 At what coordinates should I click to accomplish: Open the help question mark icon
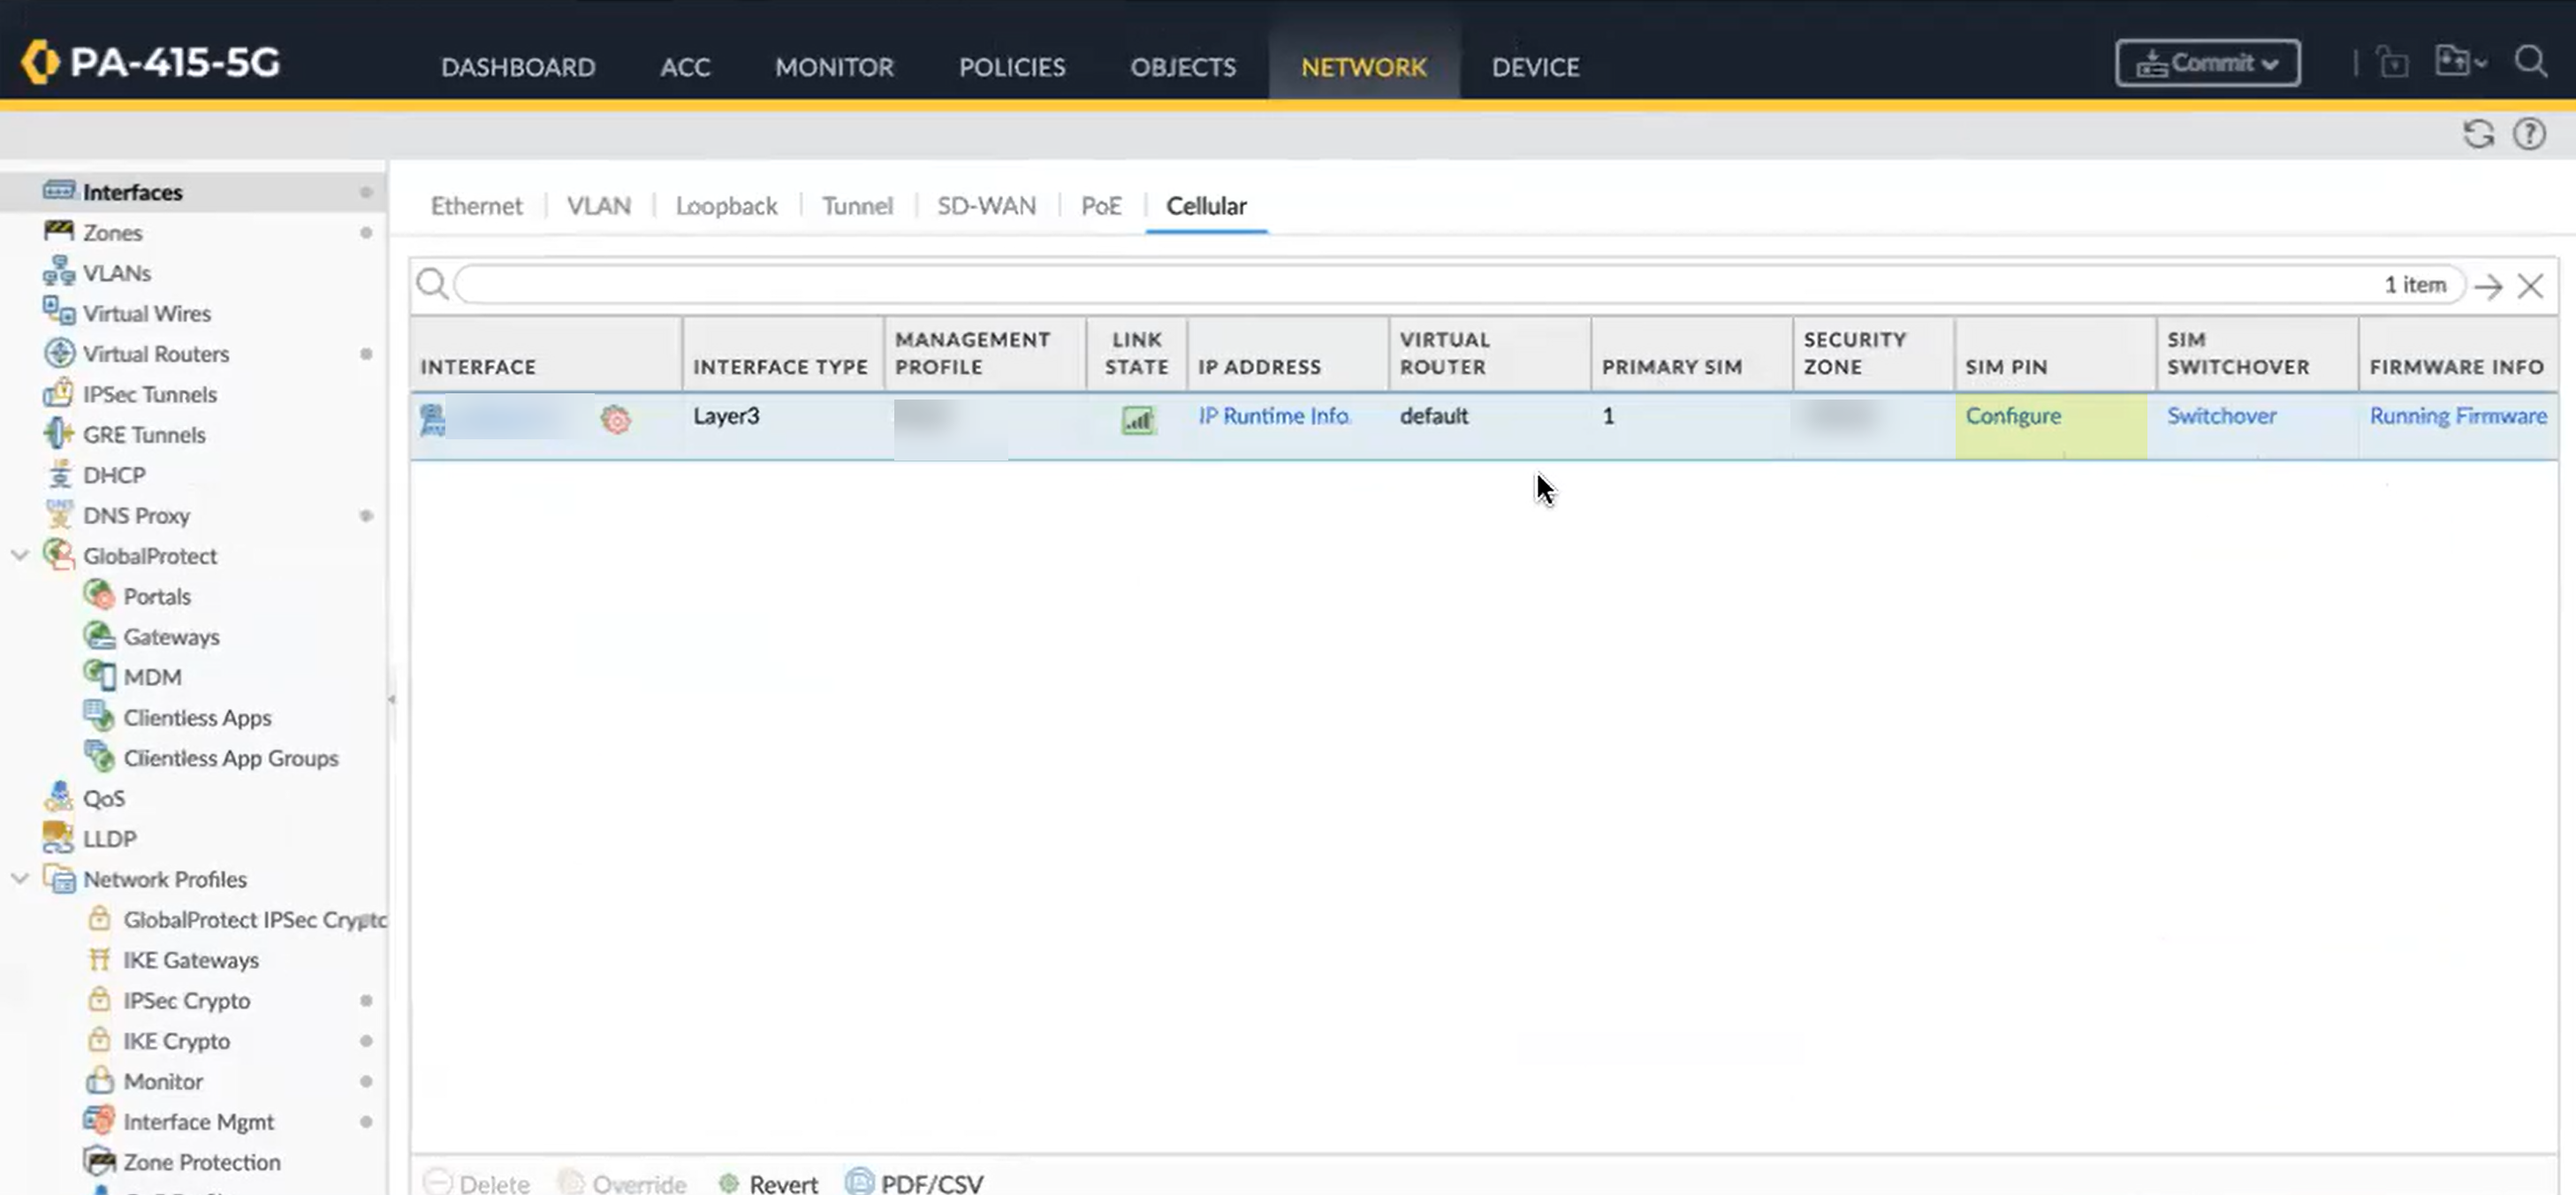[2529, 134]
